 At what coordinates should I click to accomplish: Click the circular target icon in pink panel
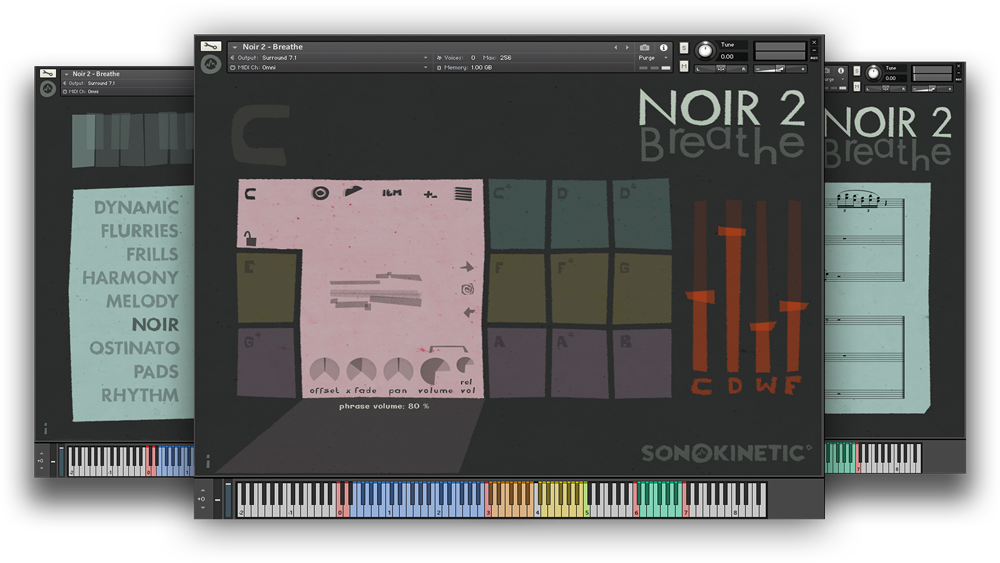(x=320, y=193)
